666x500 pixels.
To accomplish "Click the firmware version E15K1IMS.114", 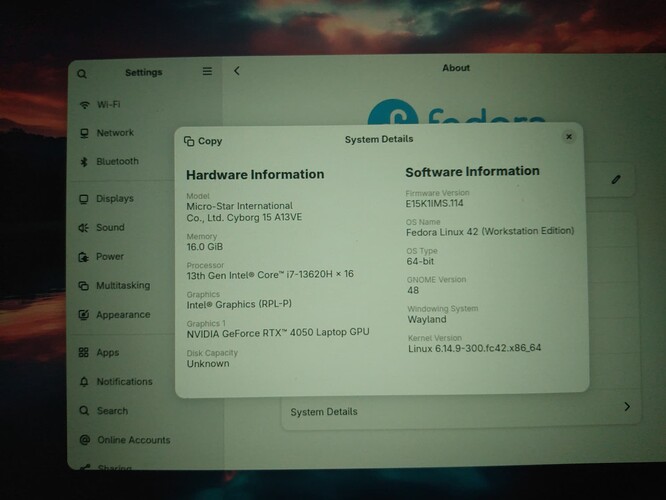I will pos(435,203).
